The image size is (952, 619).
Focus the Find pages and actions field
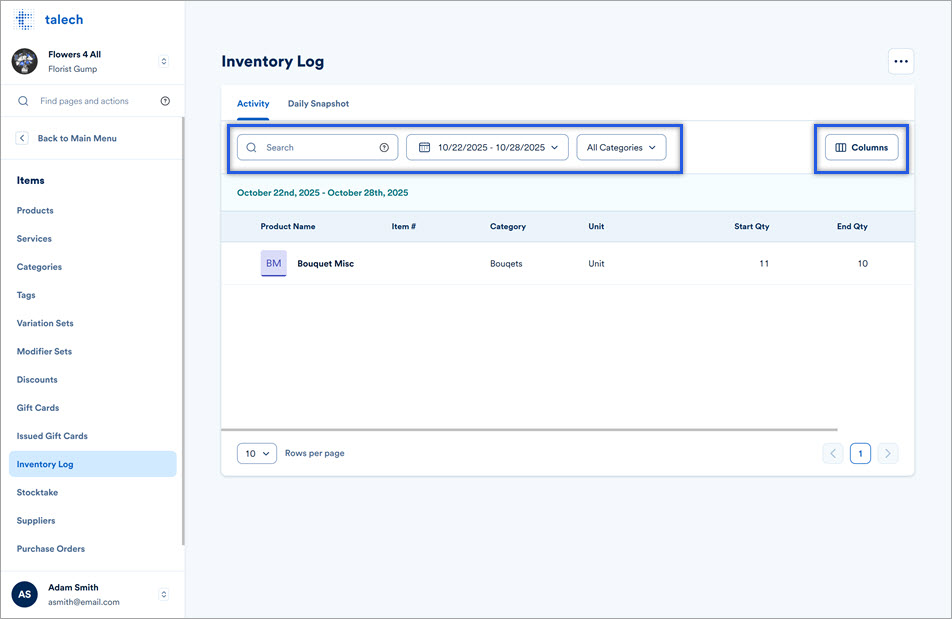(91, 101)
